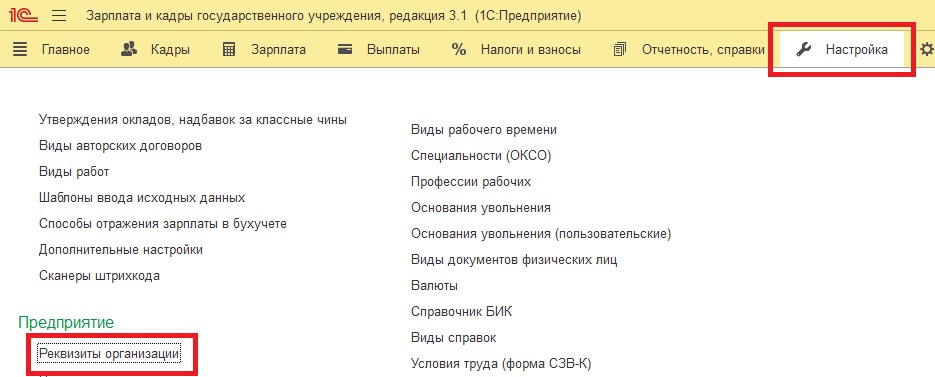Open Специальности (ОКСО) link
The width and height of the screenshot is (935, 377).
click(x=481, y=156)
